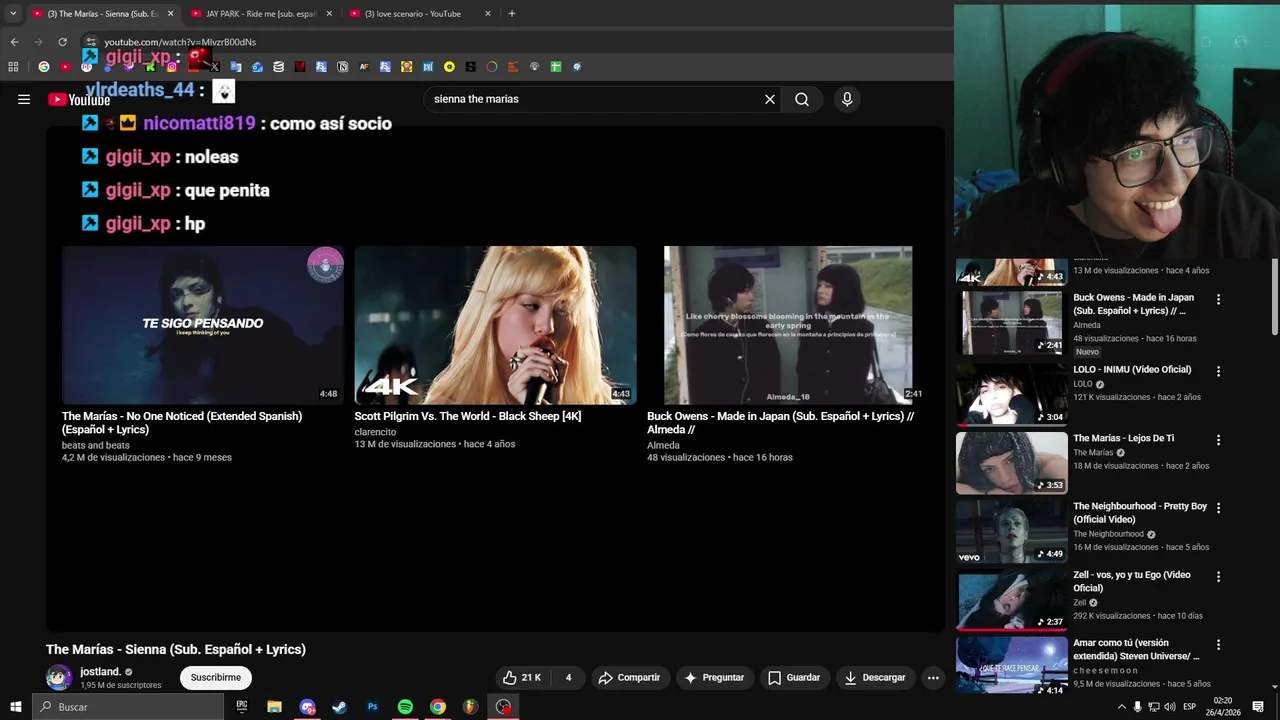
Task: Open File Explorer from the taskbar
Action: click(274, 707)
